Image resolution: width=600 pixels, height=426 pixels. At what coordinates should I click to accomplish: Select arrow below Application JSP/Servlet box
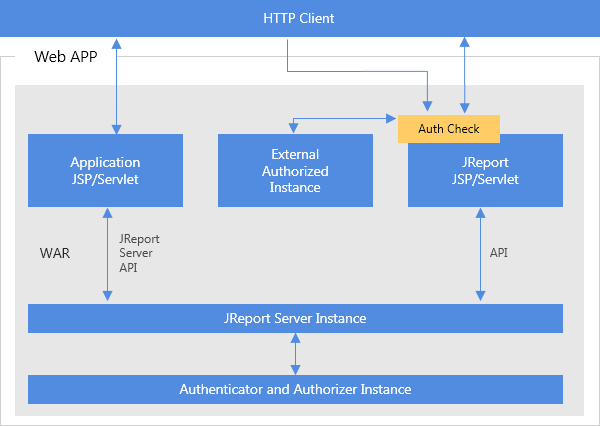coord(106,254)
